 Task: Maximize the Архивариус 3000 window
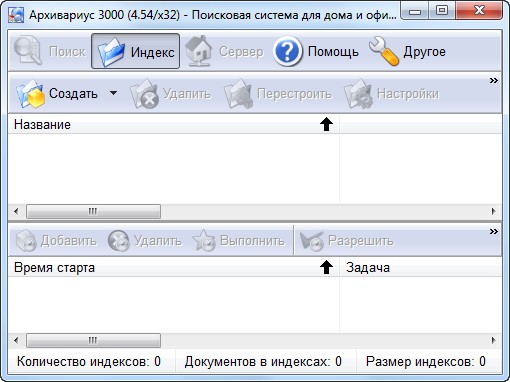442,11
